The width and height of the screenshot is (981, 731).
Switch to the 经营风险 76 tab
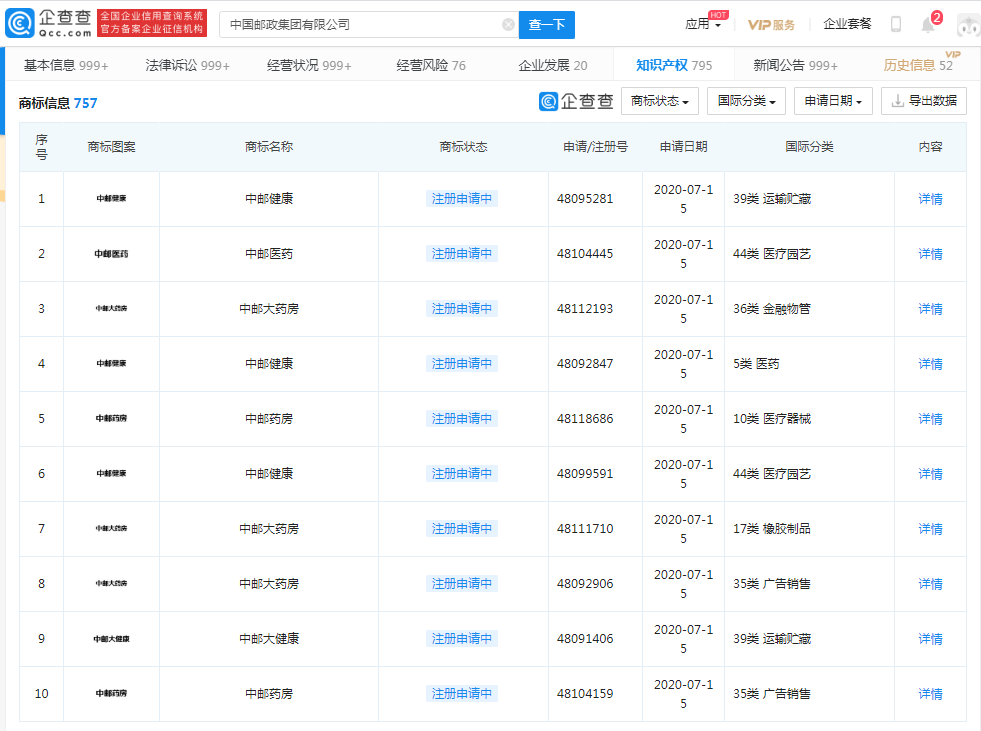point(430,65)
